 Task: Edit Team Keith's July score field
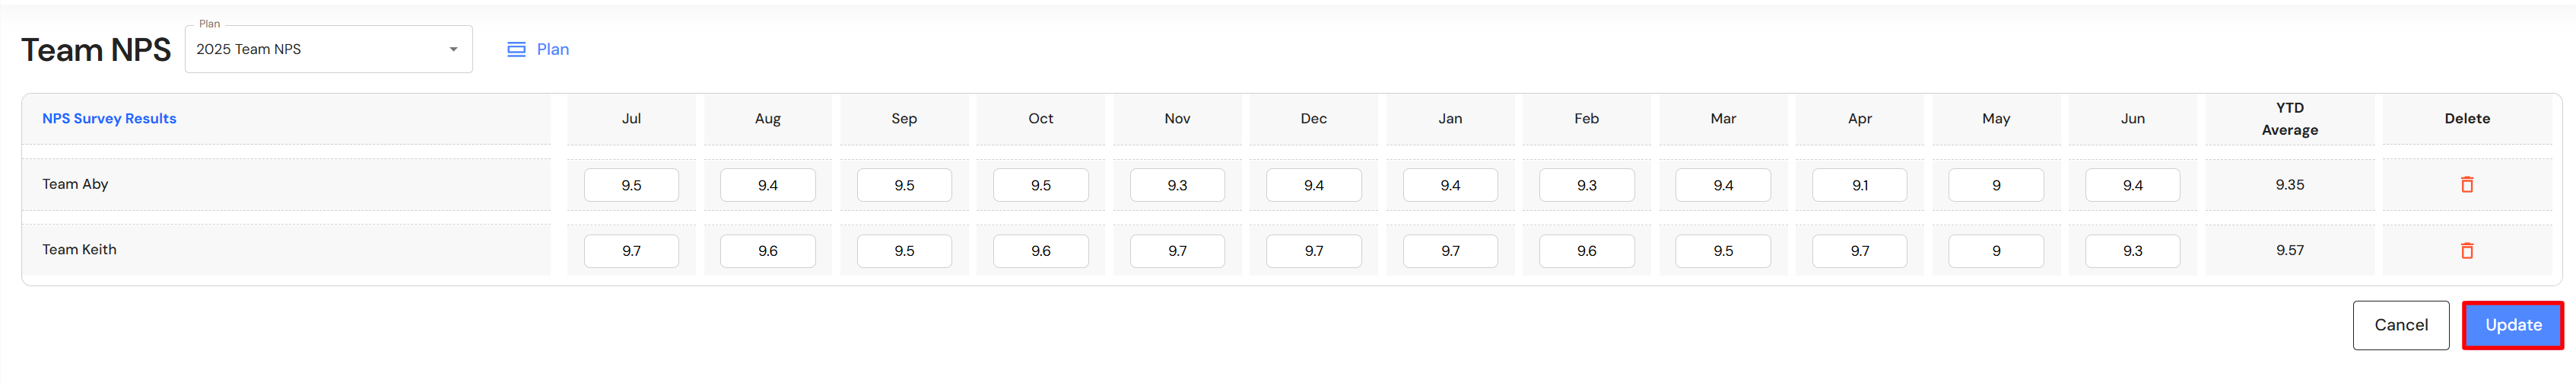click(631, 251)
